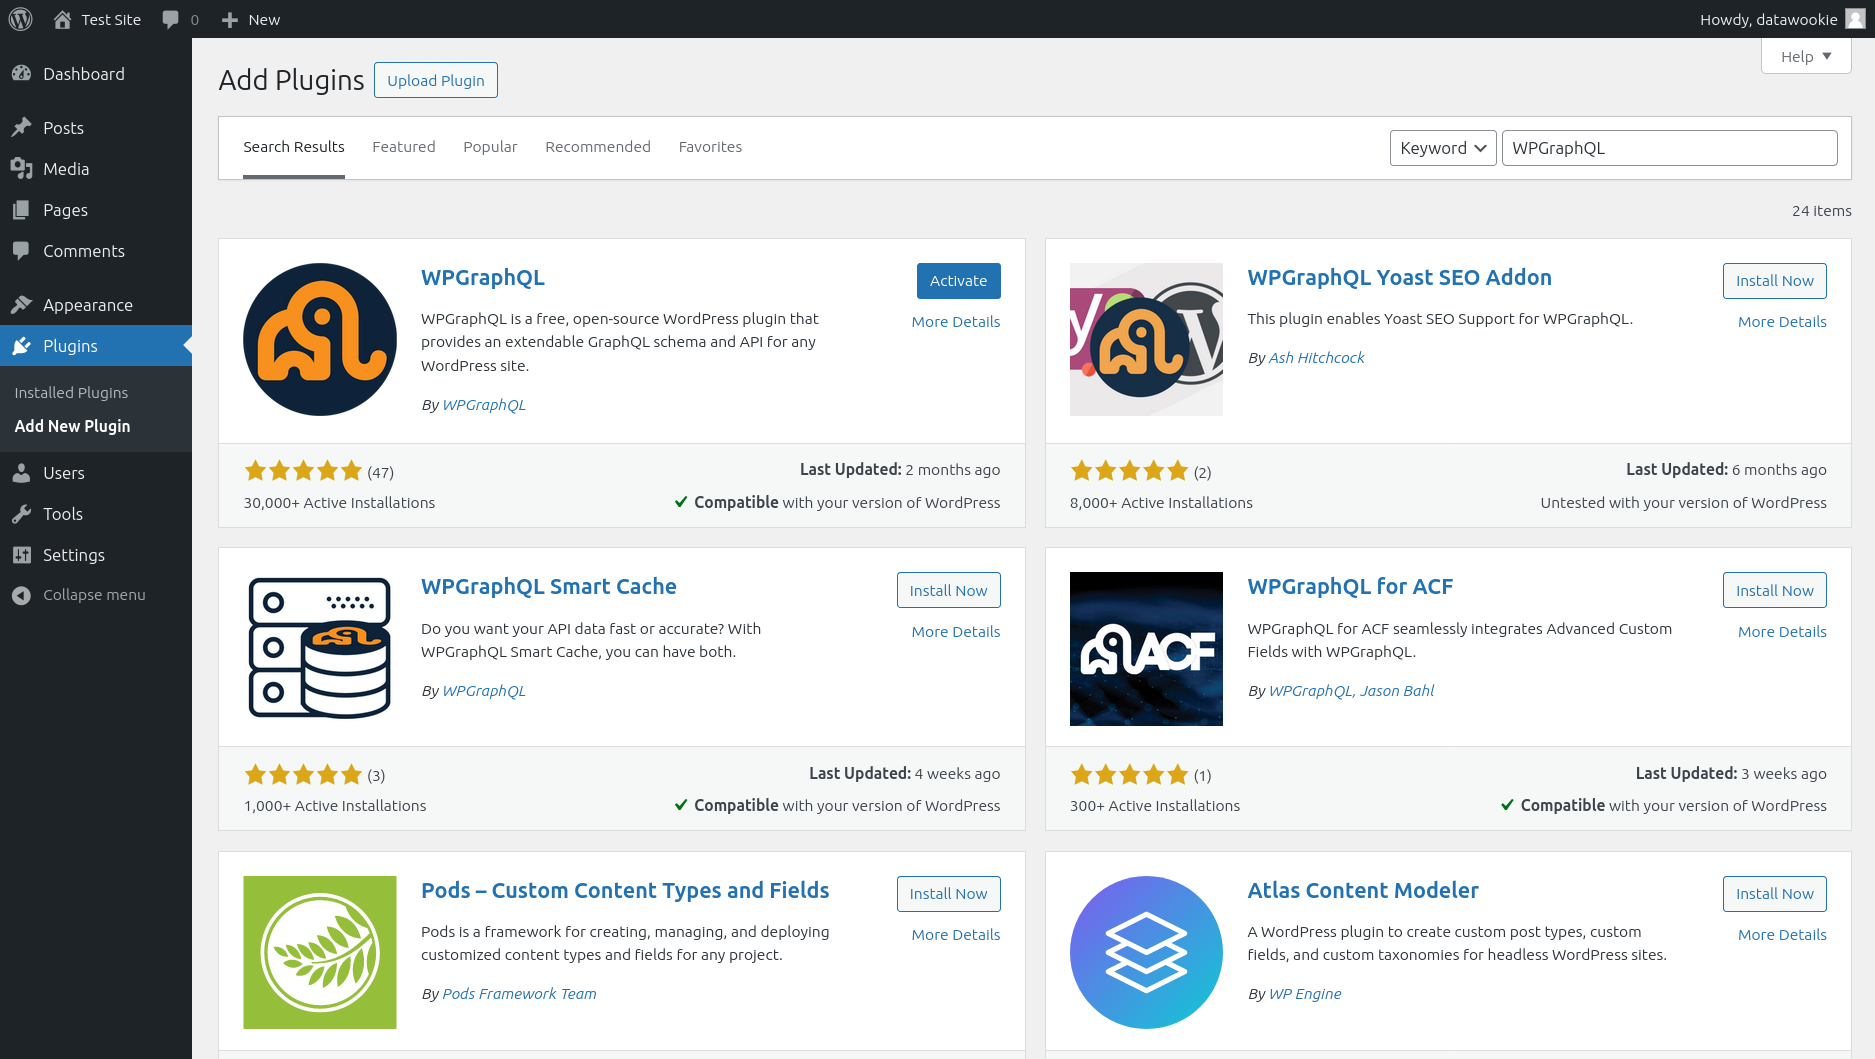Select the Posts pushpin icon
This screenshot has height=1059, width=1875.
(22, 127)
